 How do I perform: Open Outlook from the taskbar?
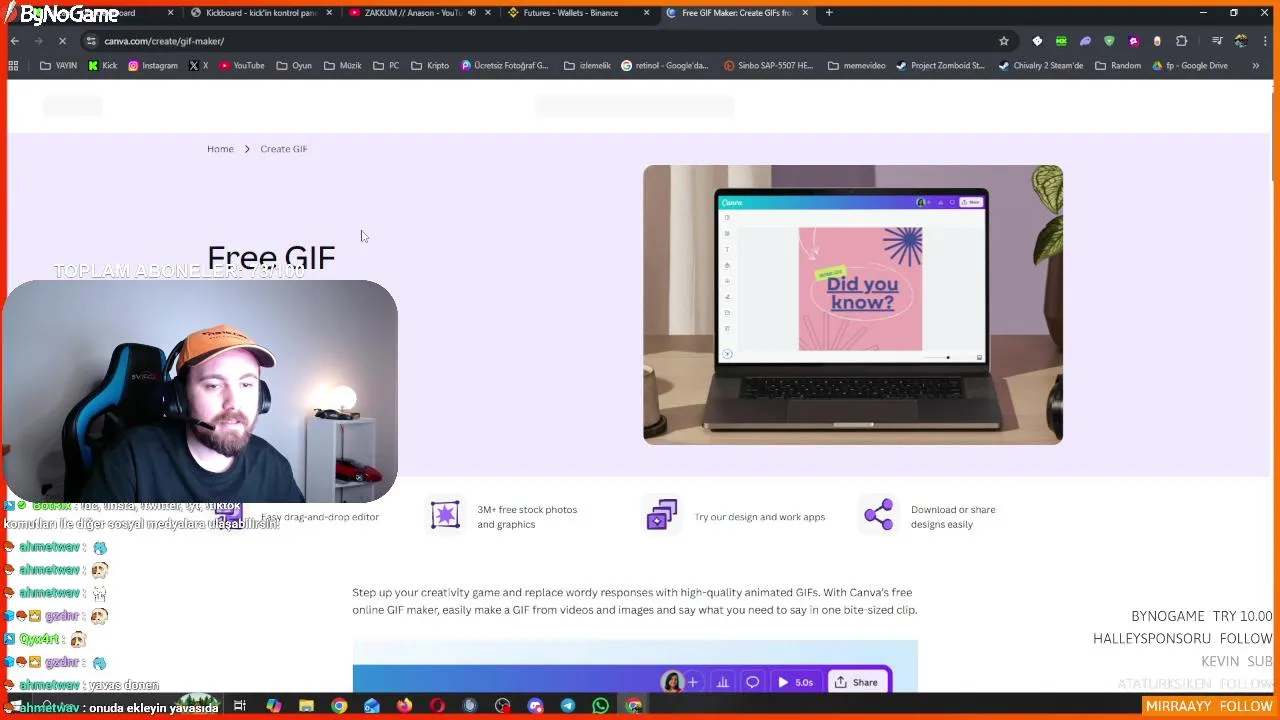tap(372, 706)
